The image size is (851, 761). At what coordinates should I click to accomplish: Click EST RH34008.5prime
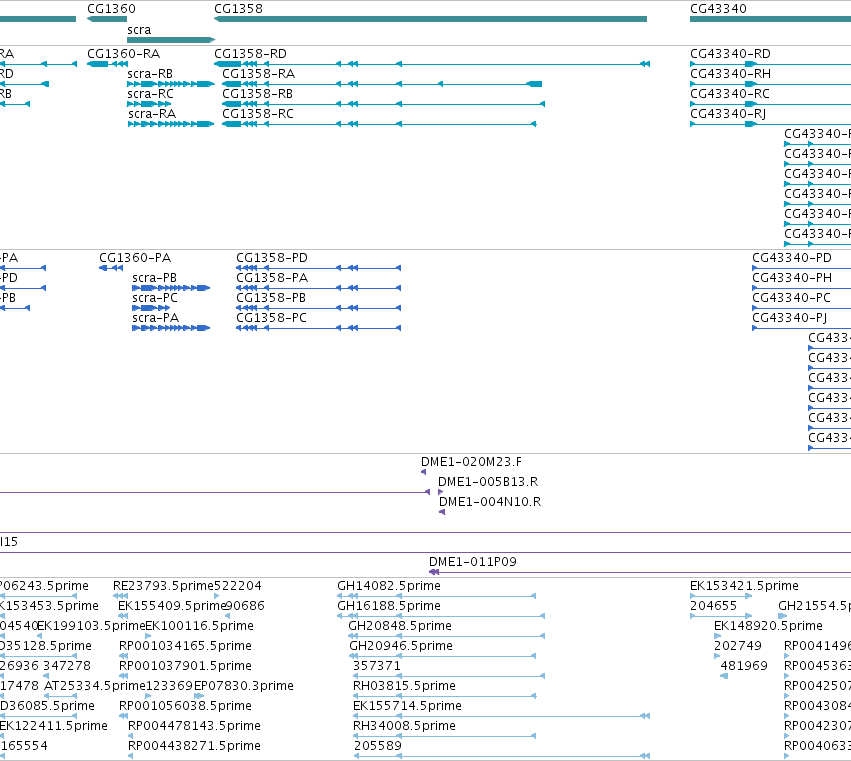404,726
